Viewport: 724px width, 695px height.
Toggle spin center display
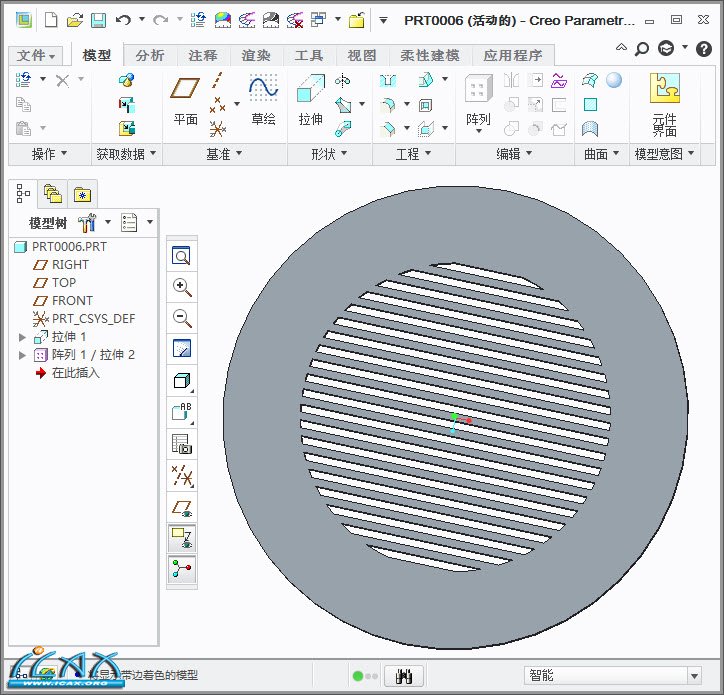(182, 570)
